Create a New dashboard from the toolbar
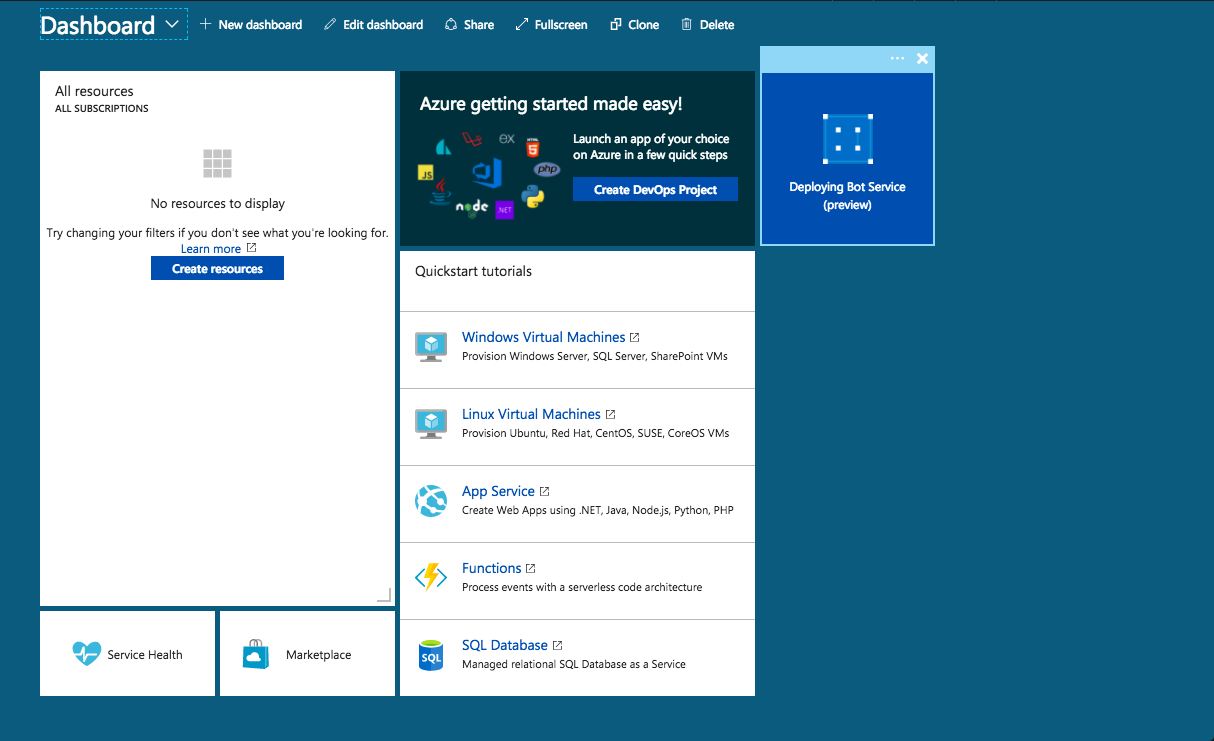Screen dimensions: 1214x741 point(251,25)
